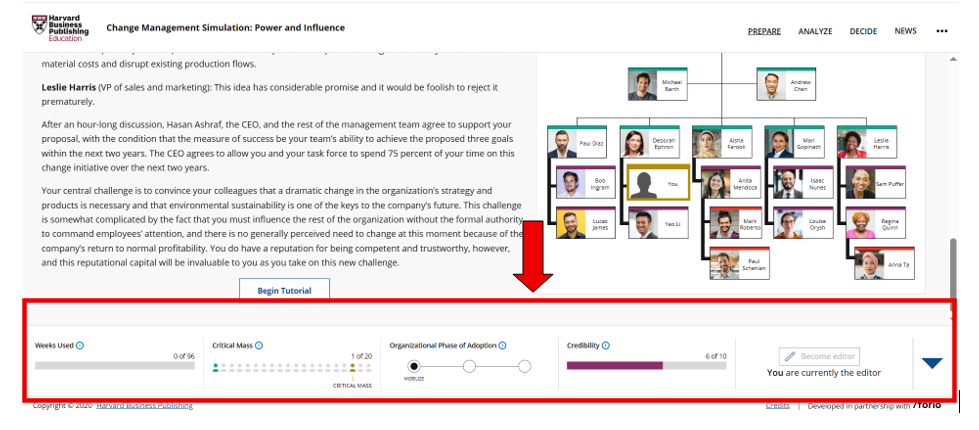Select the Mobilize phase radio circle
The height and width of the screenshot is (430, 979).
pyautogui.click(x=414, y=367)
